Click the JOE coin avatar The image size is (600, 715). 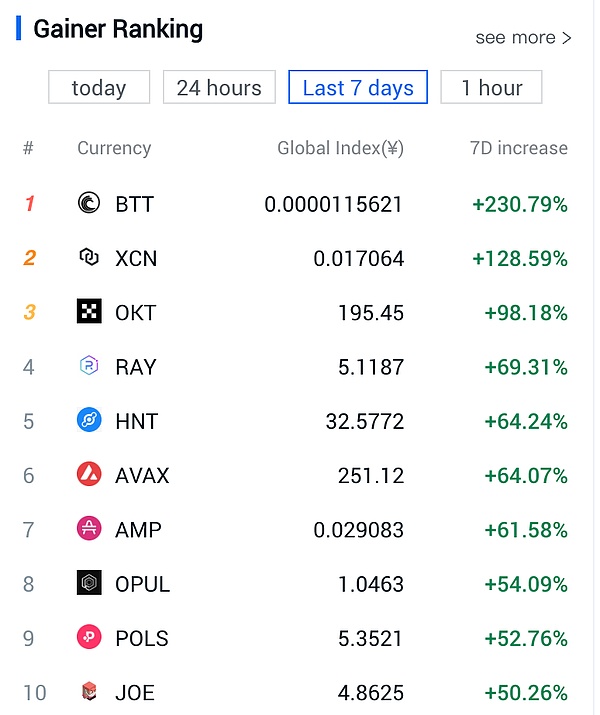tap(89, 691)
